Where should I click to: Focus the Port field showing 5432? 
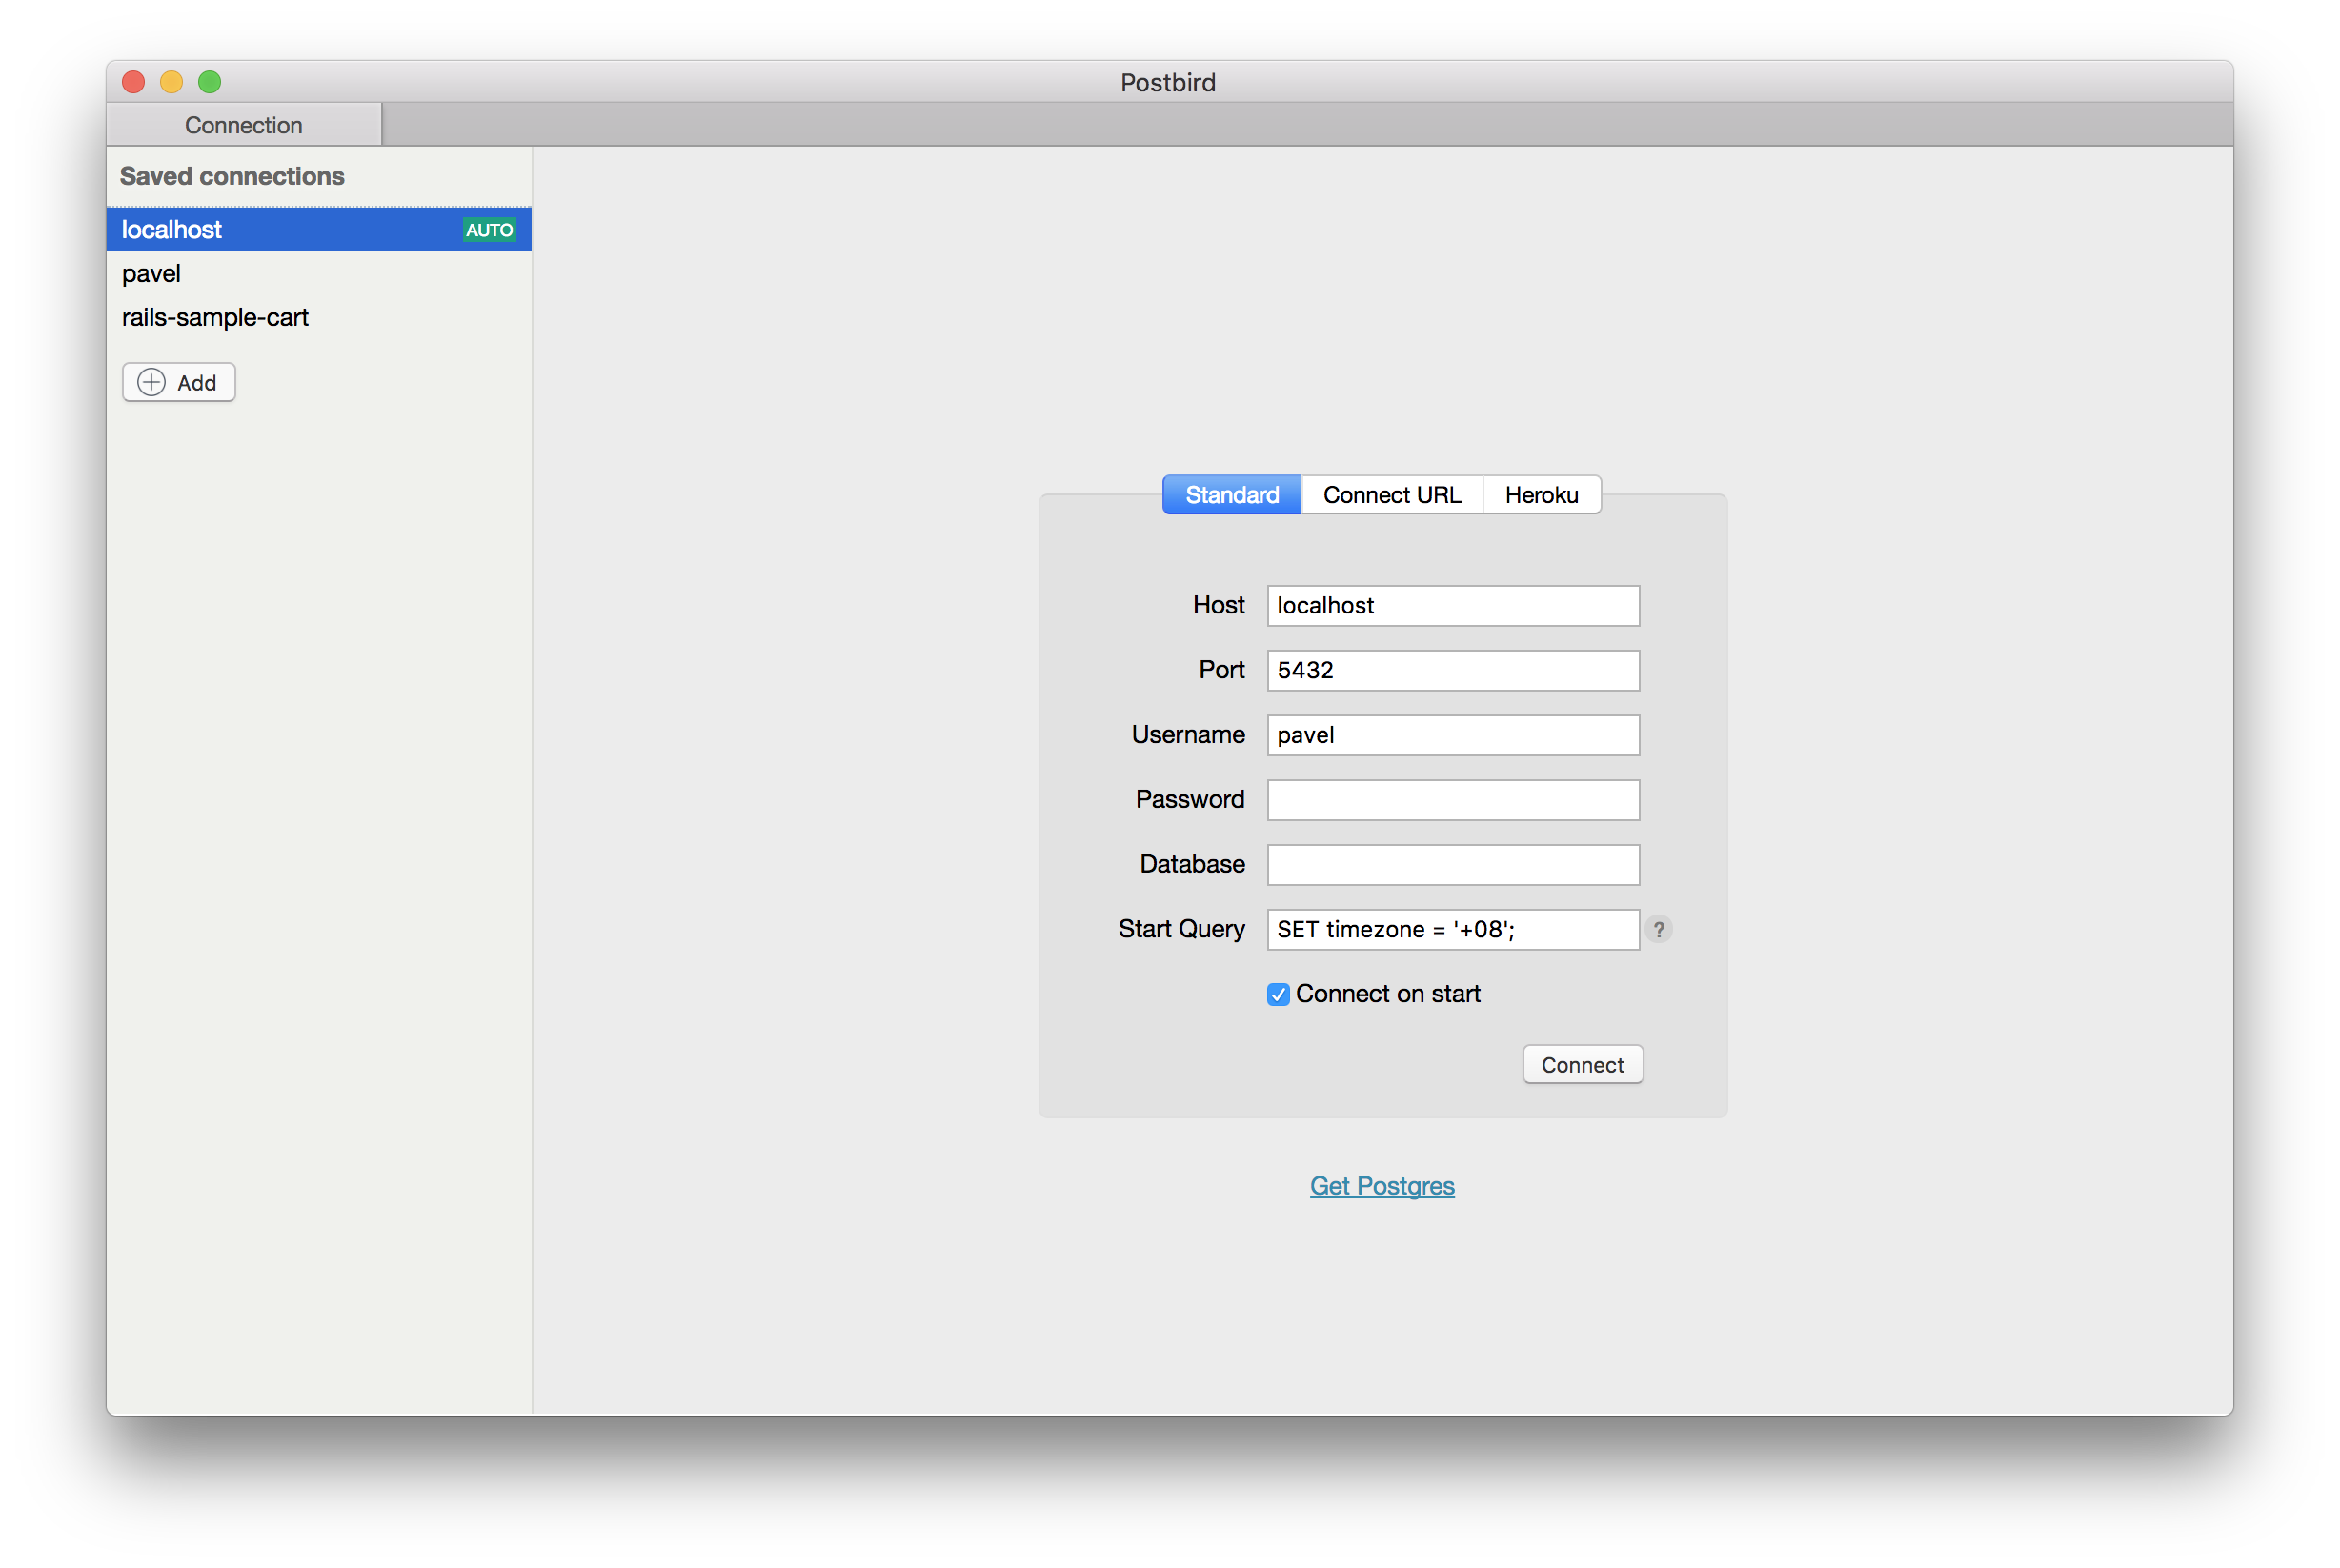pyautogui.click(x=1452, y=670)
